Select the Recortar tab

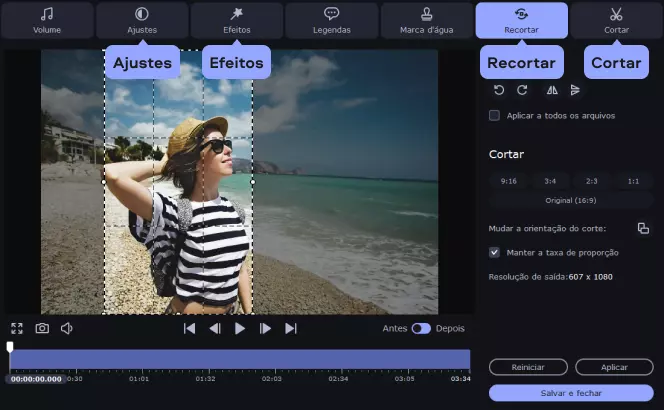pyautogui.click(x=521, y=20)
